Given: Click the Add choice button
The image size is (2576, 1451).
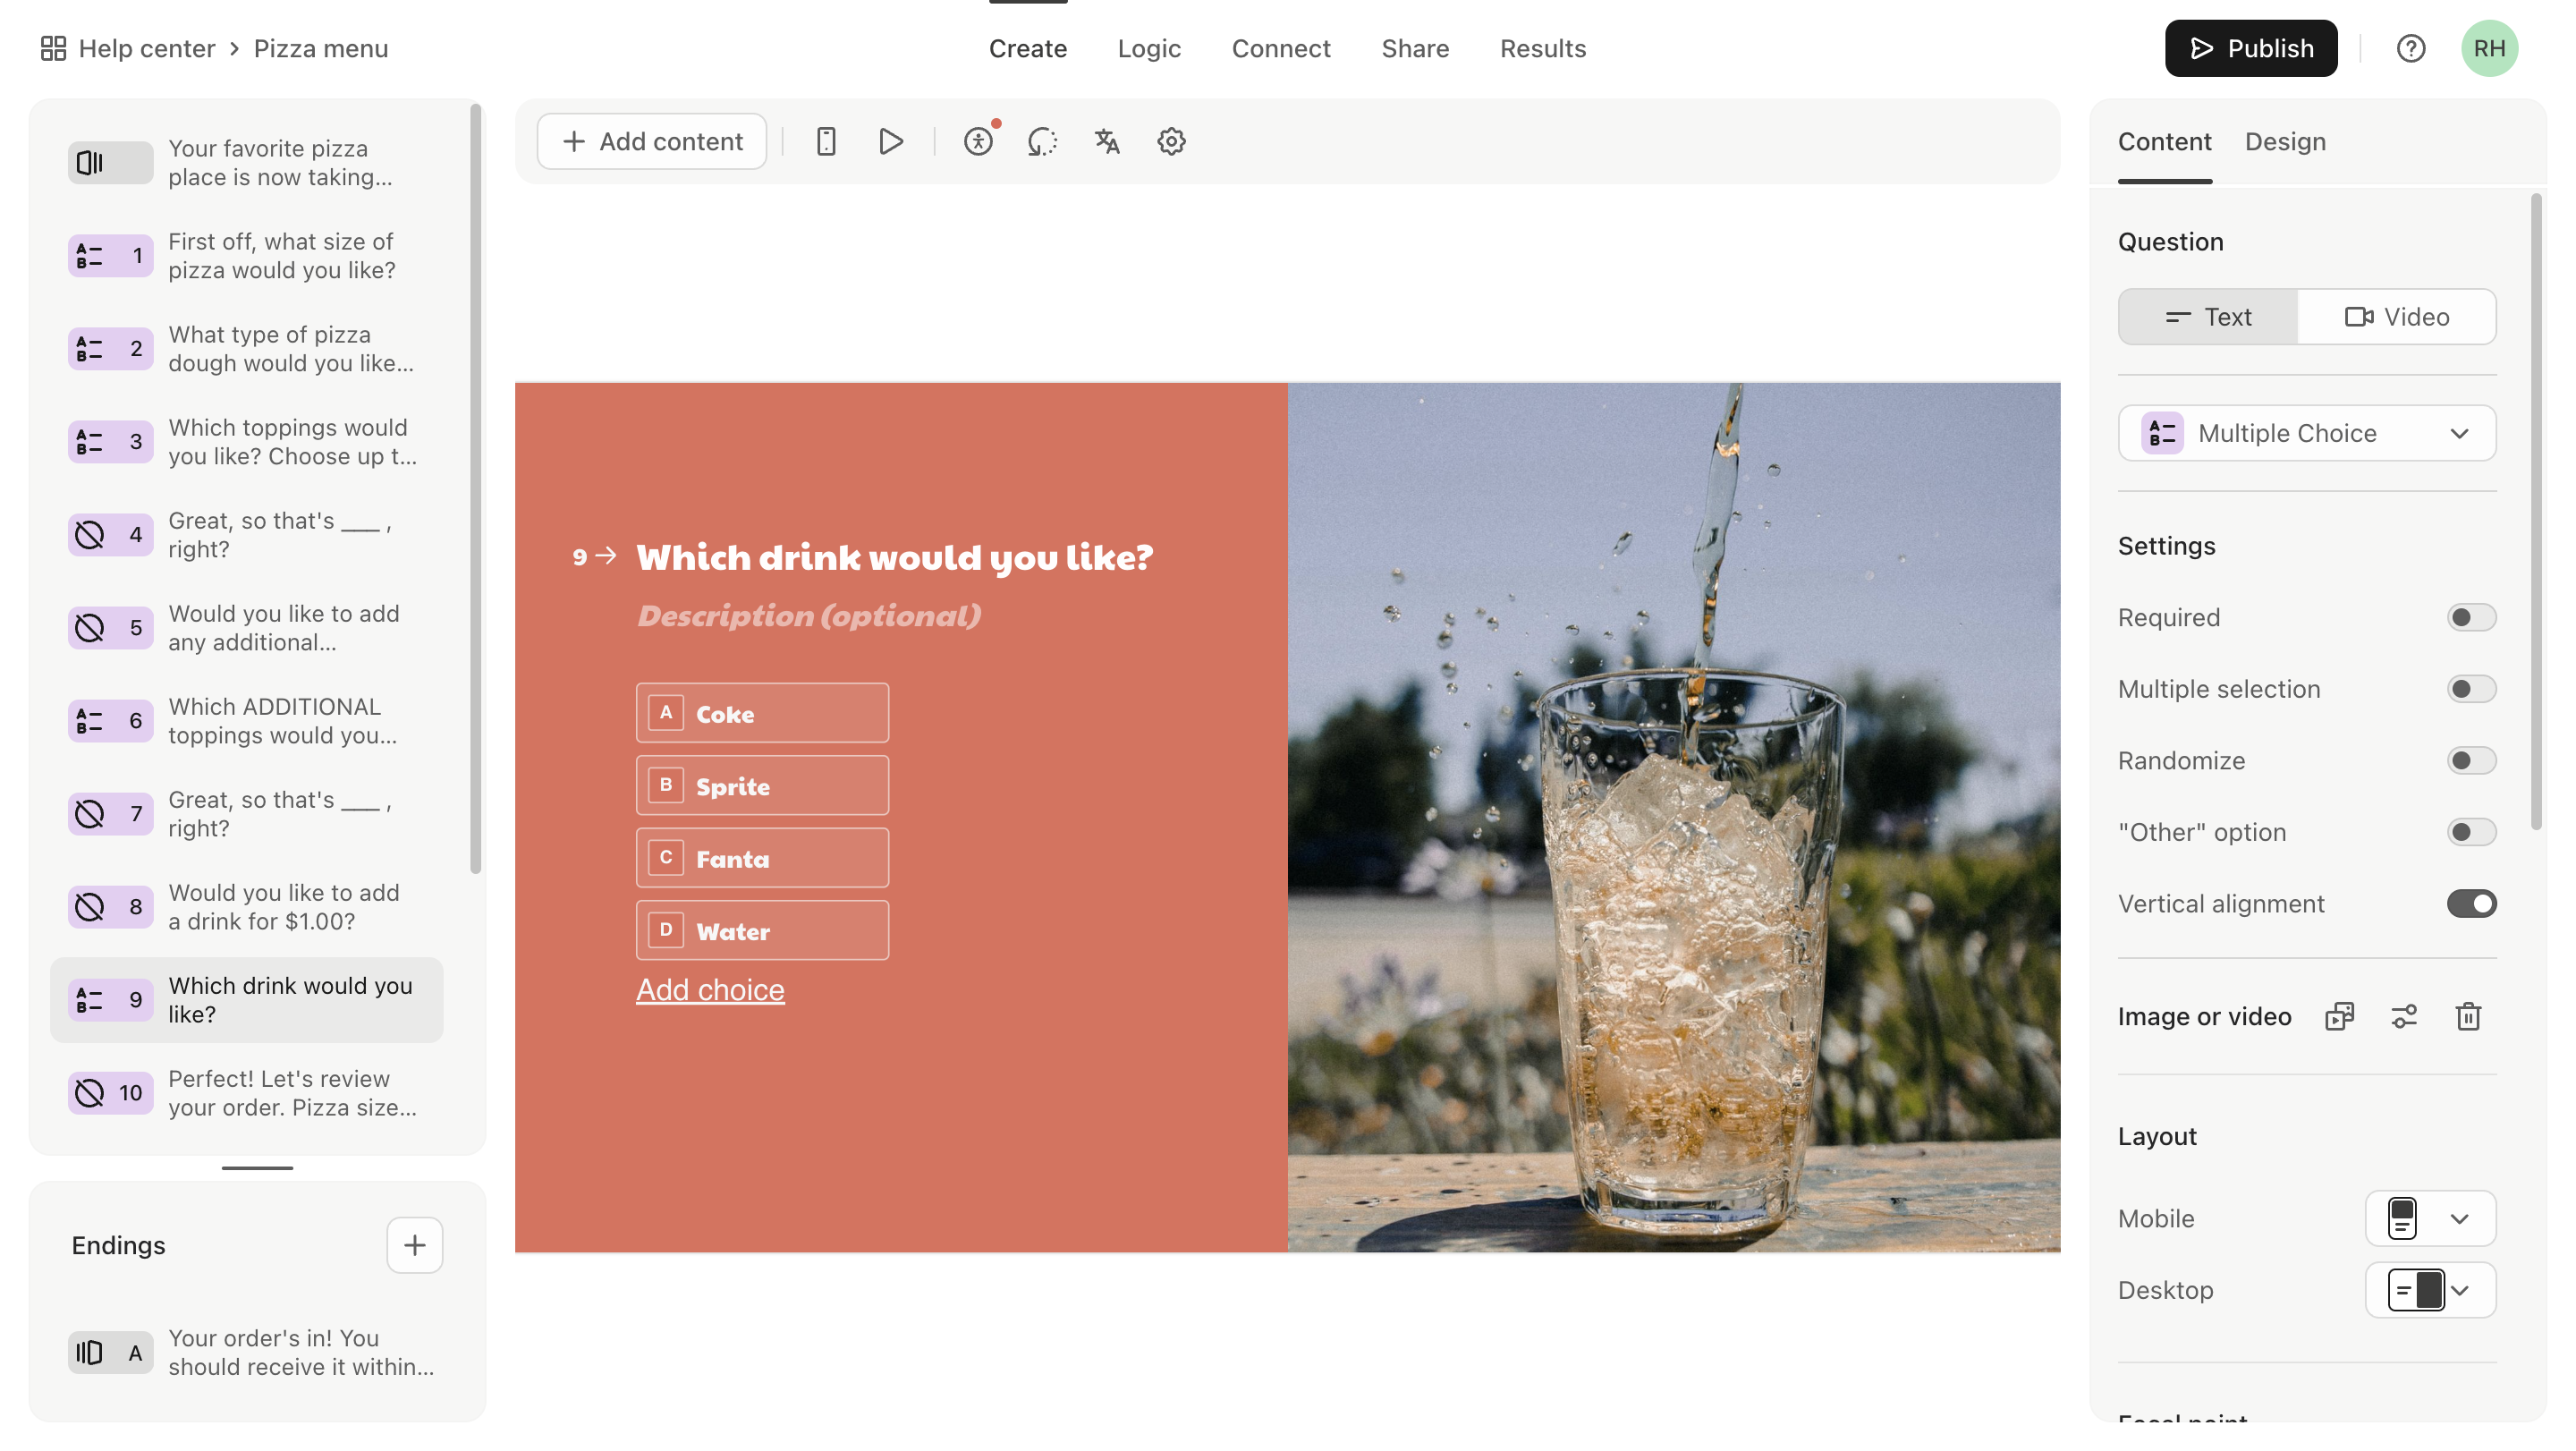Looking at the screenshot, I should (709, 988).
